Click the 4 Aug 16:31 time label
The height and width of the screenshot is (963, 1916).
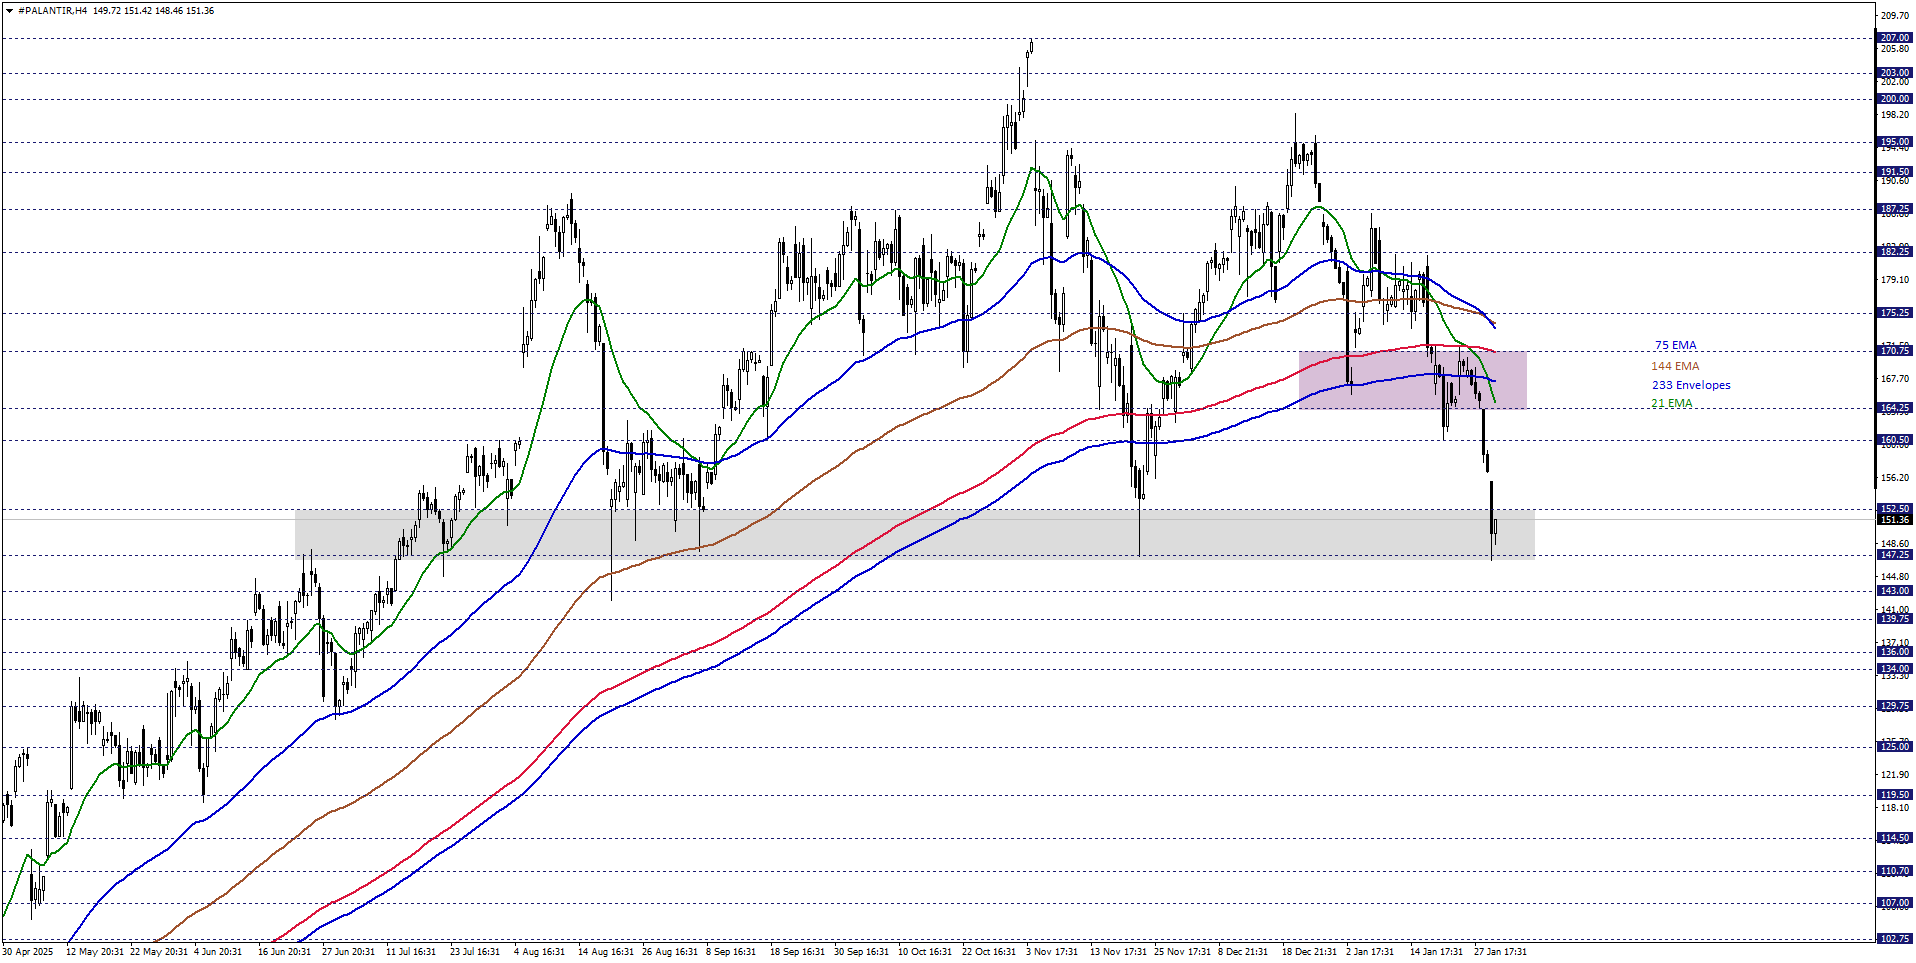pyautogui.click(x=539, y=952)
